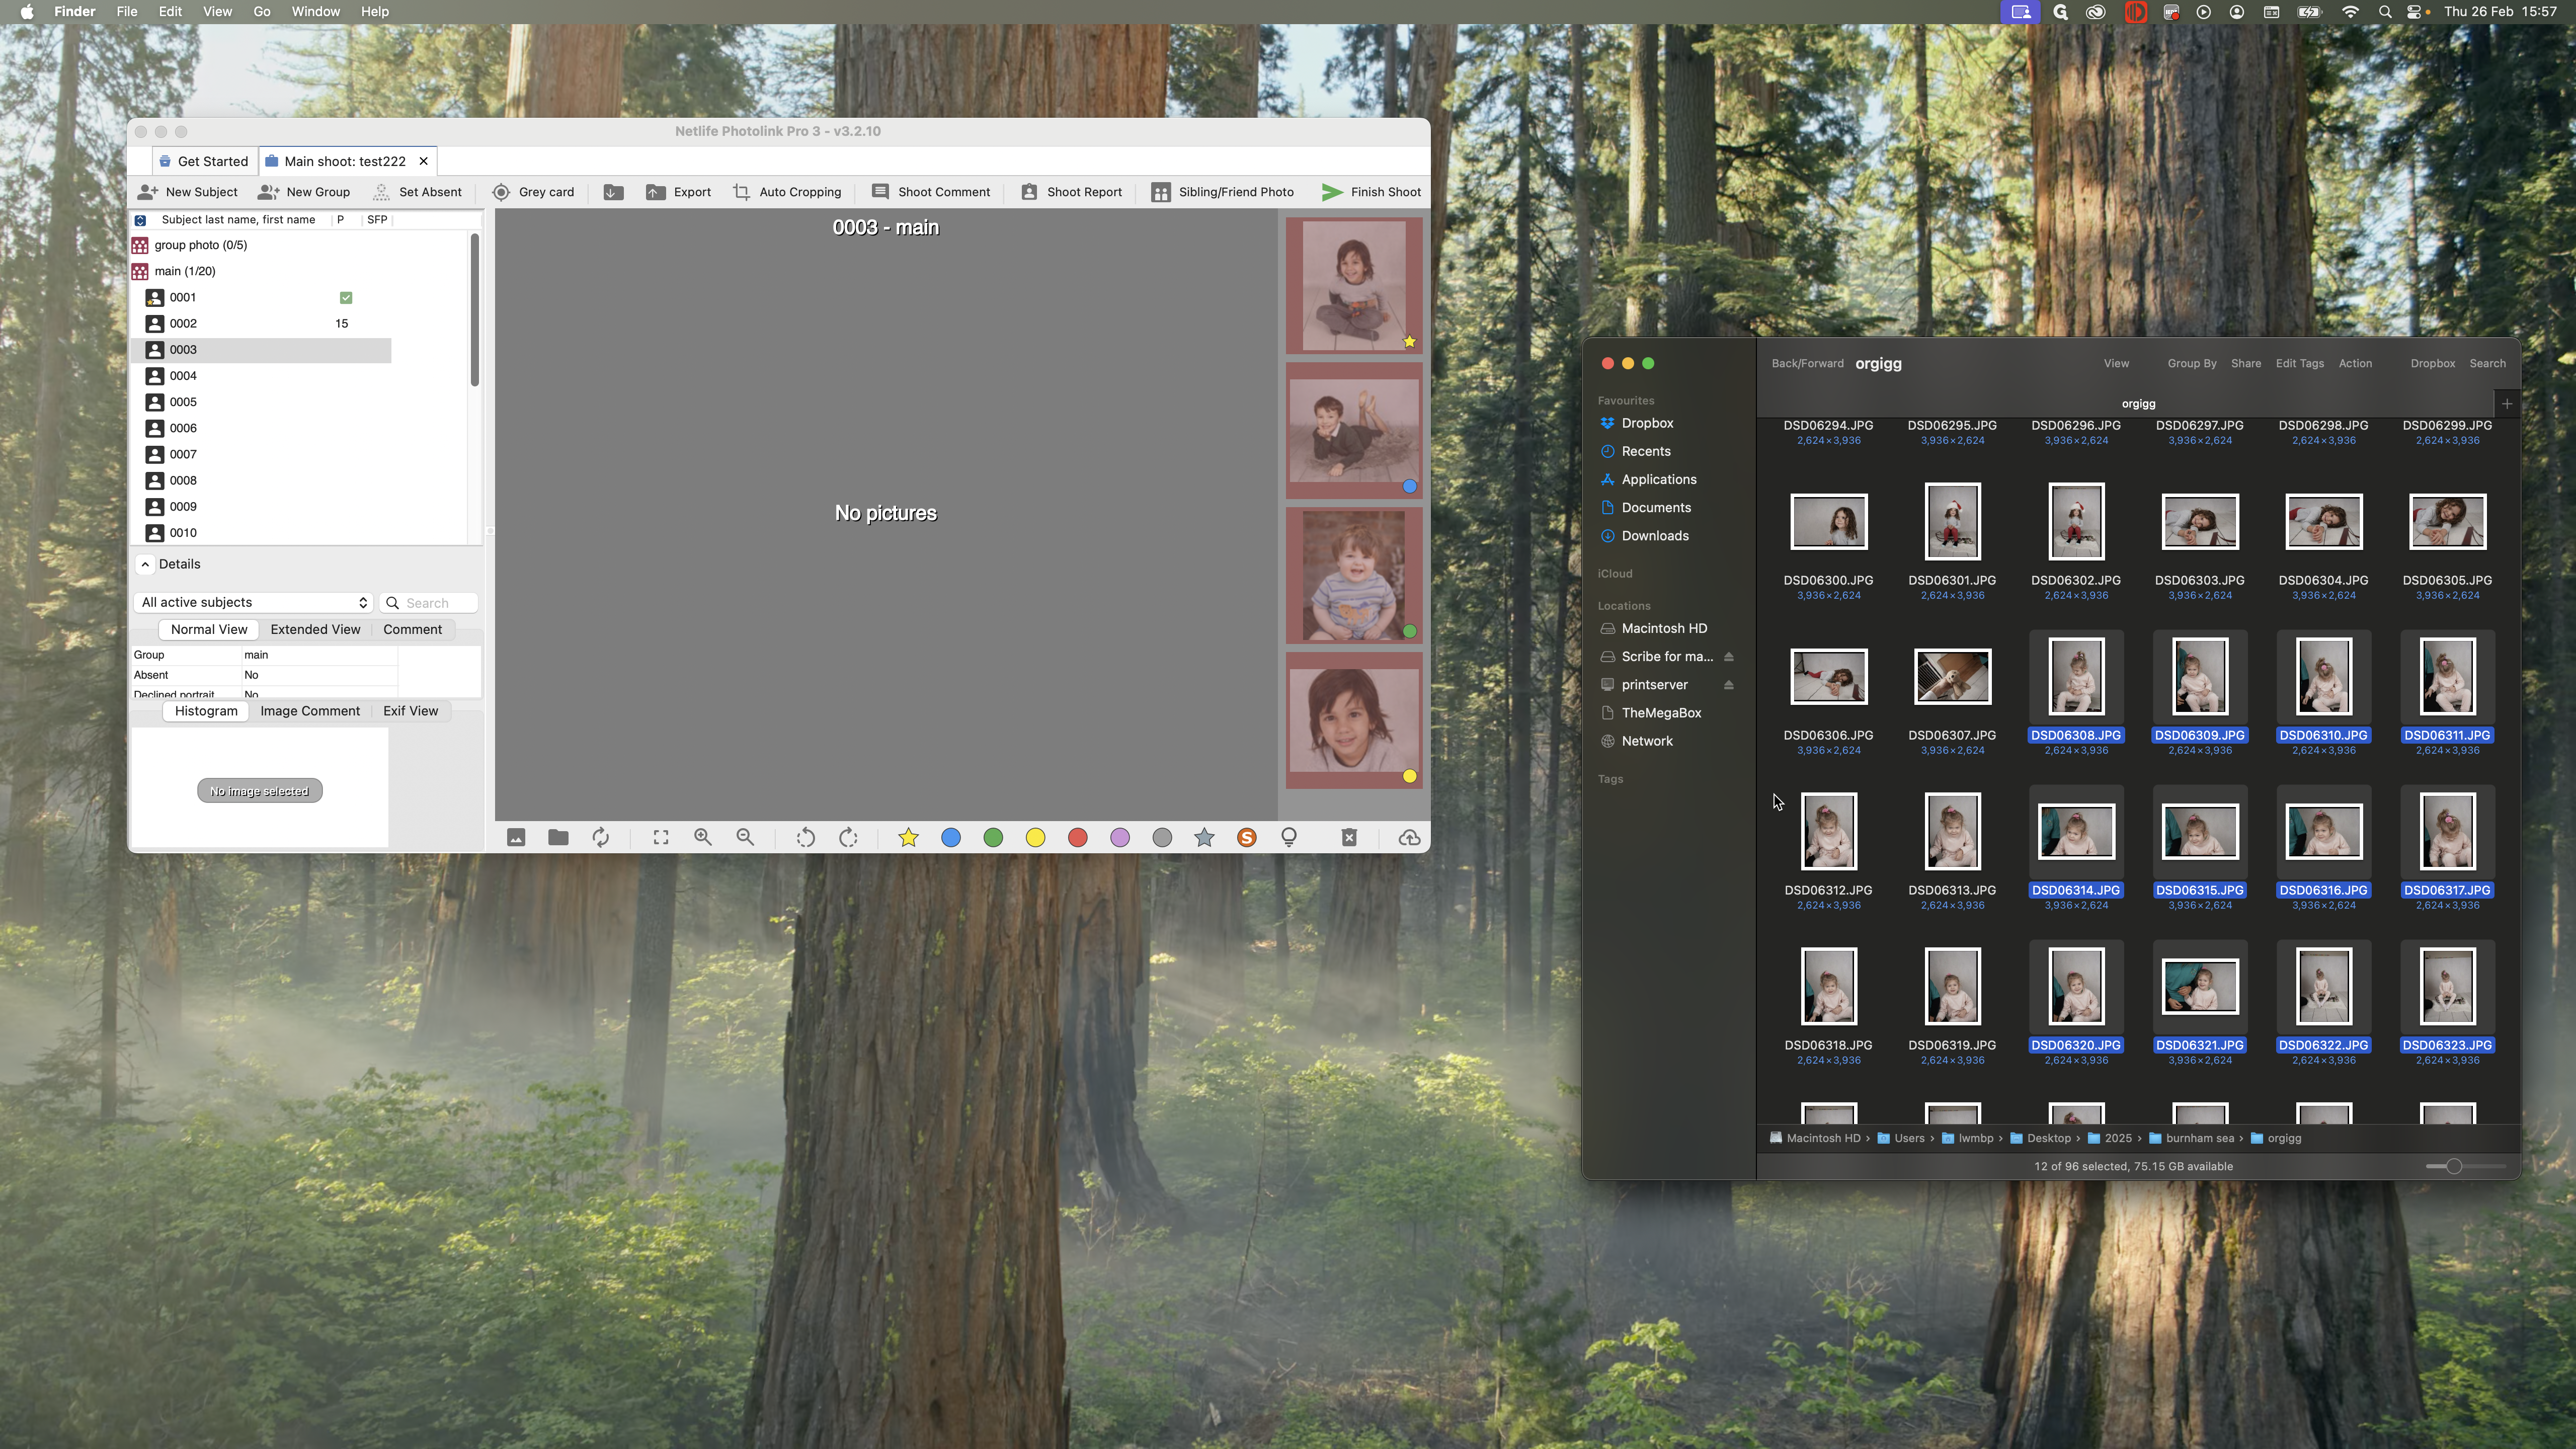Click the fit-to-screen icon
The width and height of the screenshot is (2576, 1449).
coord(661,838)
